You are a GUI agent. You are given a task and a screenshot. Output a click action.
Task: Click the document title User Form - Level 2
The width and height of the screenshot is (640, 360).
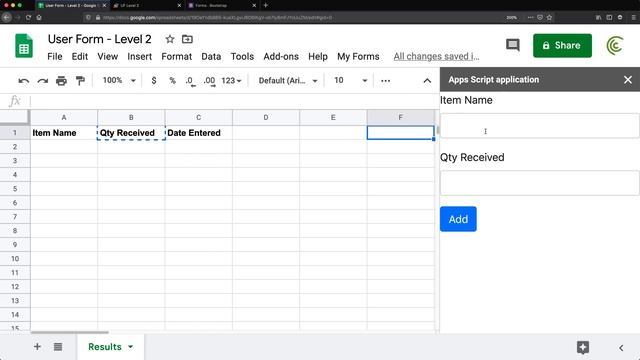coord(100,39)
